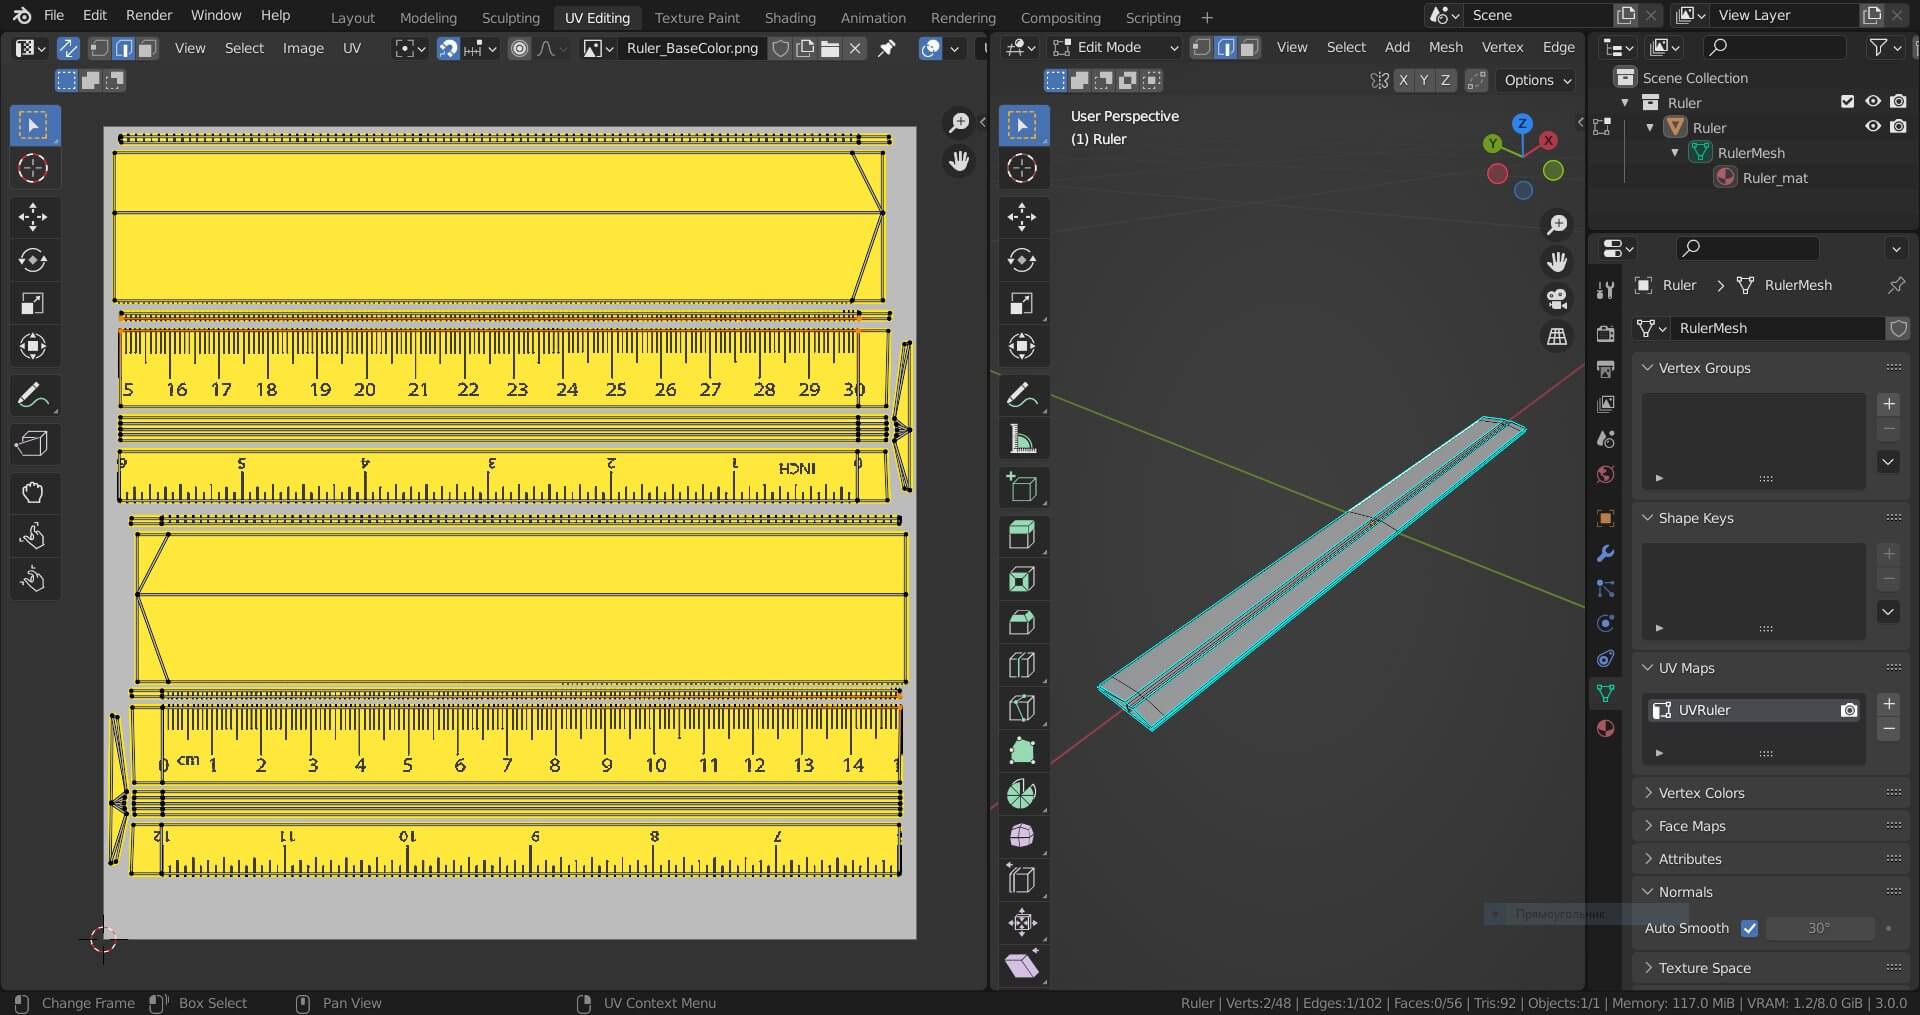Open the Render menu

pos(149,15)
